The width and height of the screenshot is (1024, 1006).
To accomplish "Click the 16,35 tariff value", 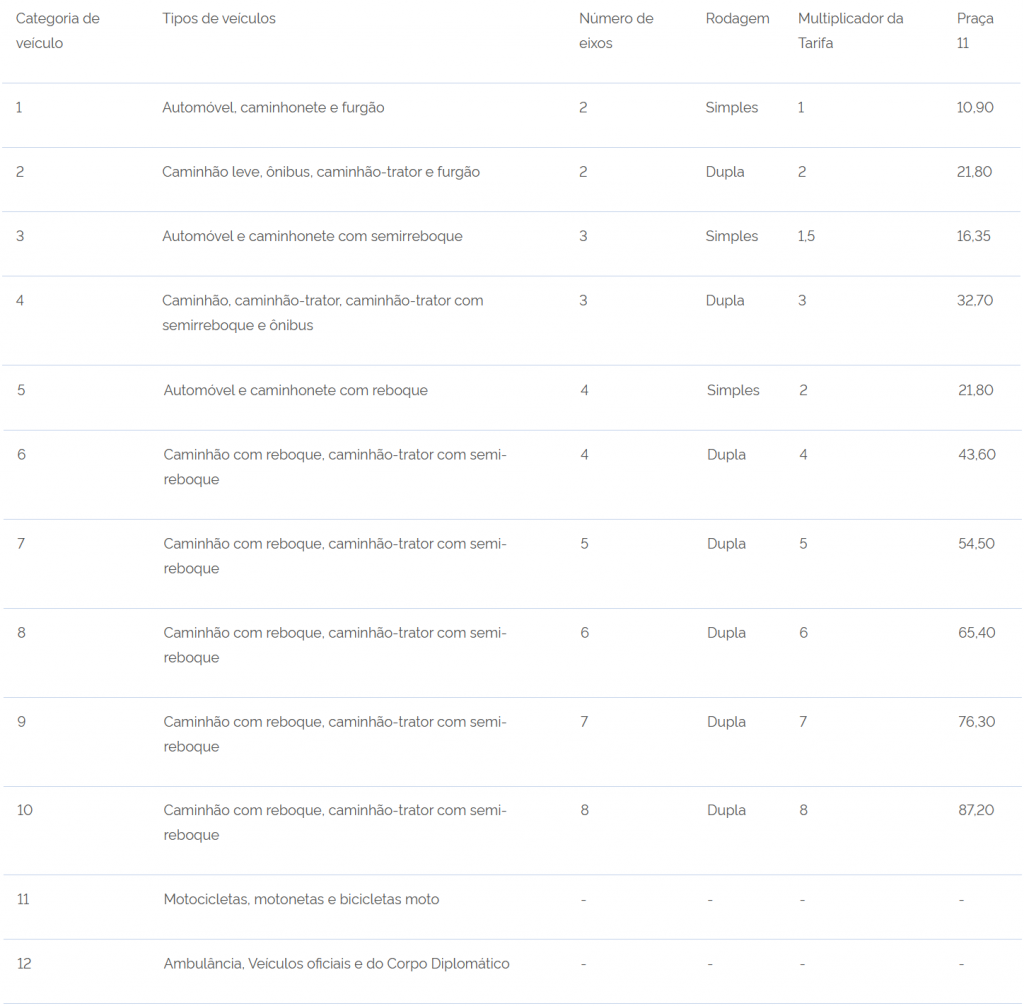I will coord(974,236).
